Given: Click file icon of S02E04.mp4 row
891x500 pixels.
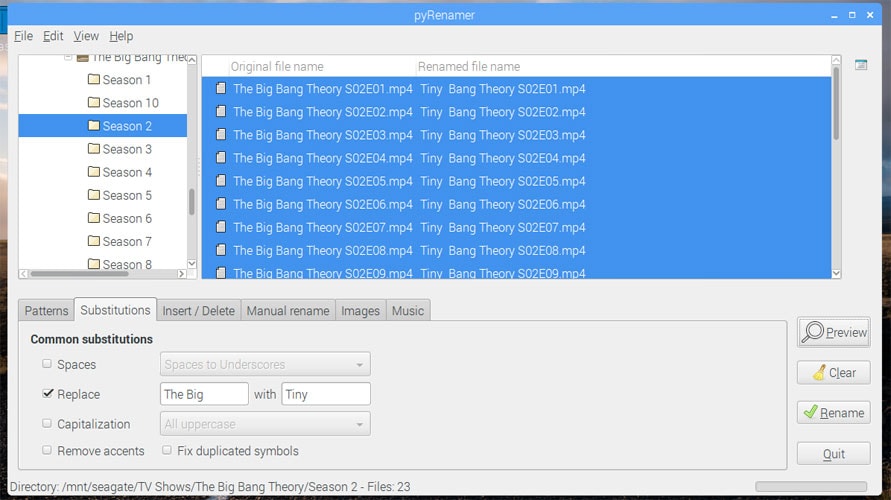Looking at the screenshot, I should [x=221, y=157].
